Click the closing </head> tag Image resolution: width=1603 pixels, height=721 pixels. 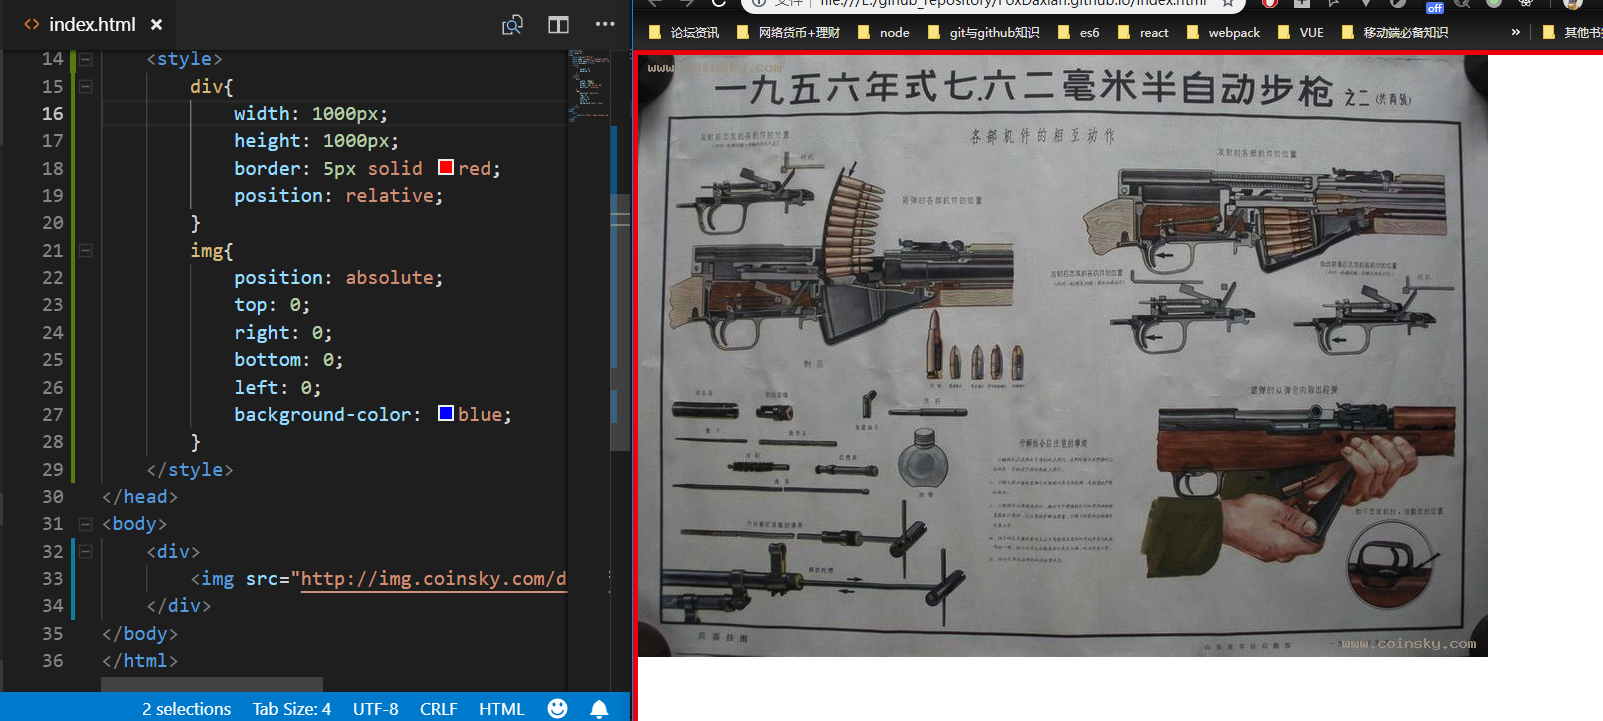point(140,497)
